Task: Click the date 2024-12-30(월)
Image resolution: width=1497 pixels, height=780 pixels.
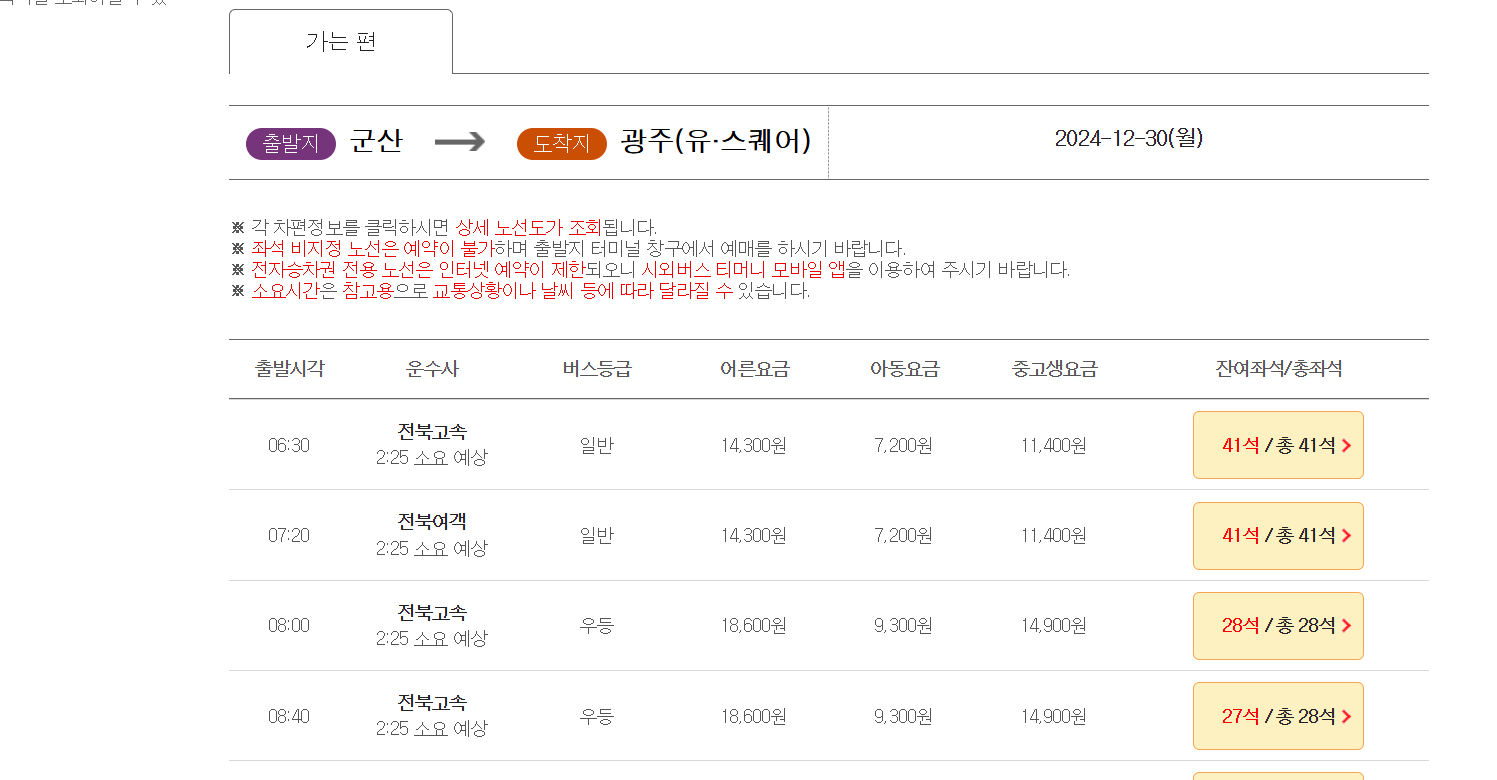Action: (x=1129, y=138)
